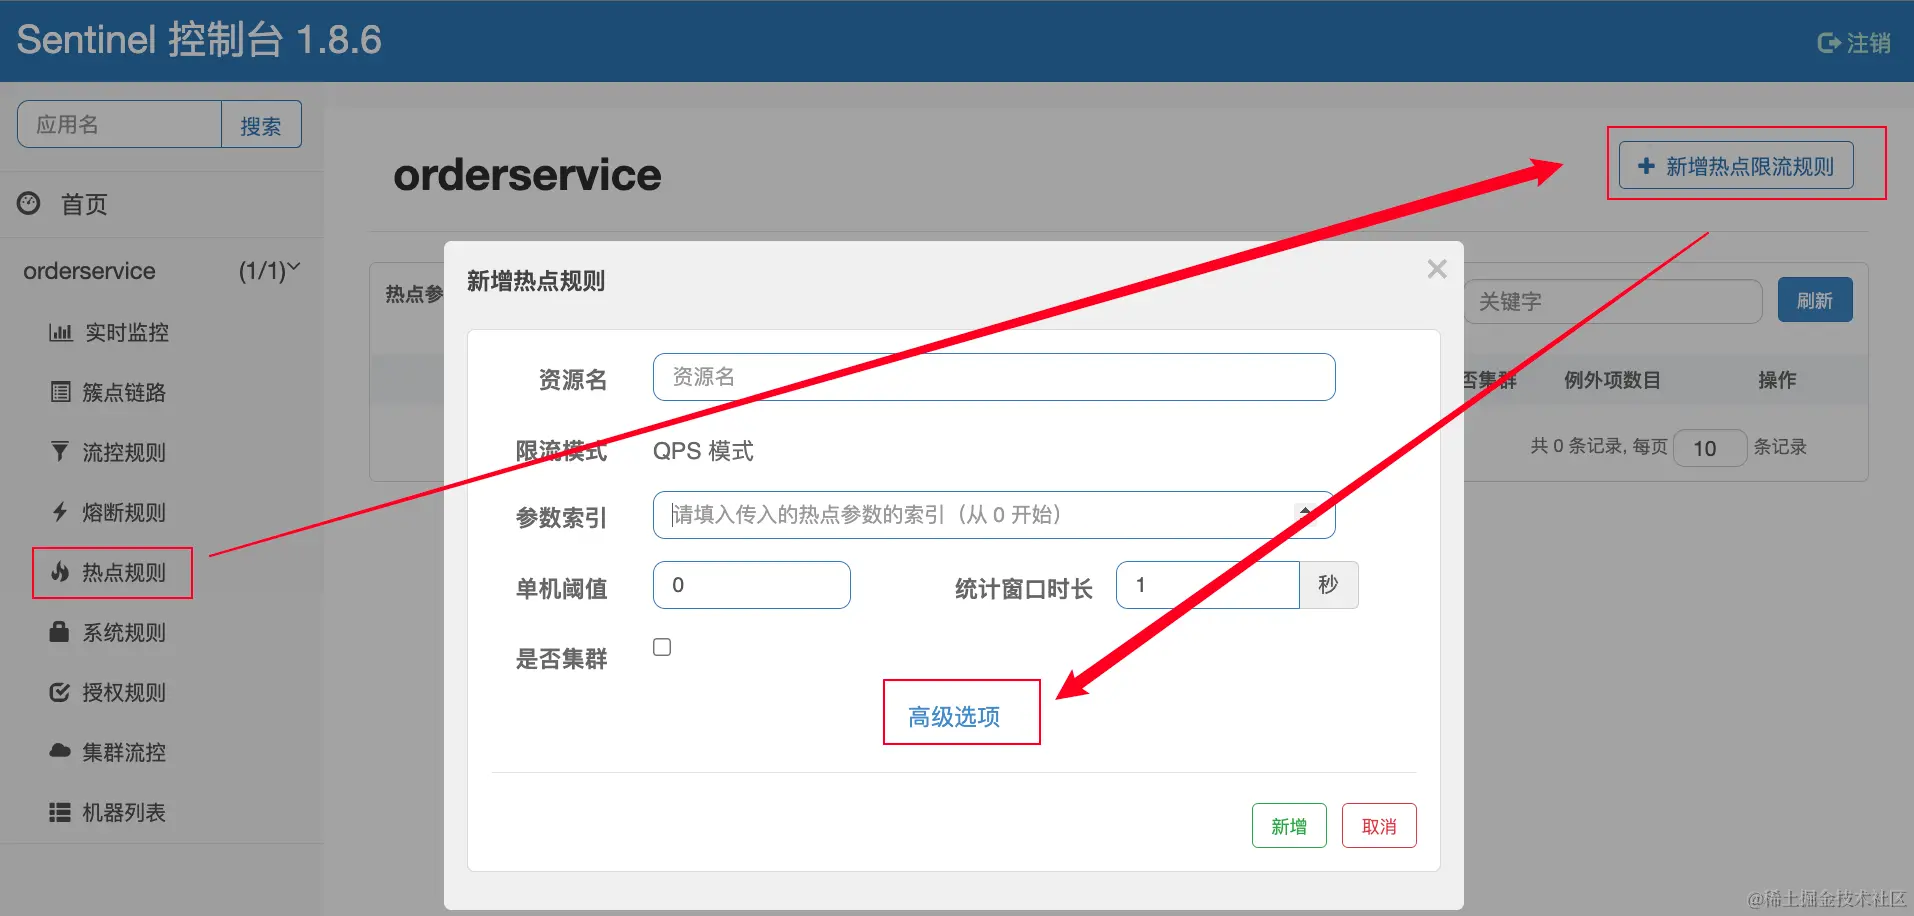
Task: Click the list icon for 簇点链路
Action: point(61,392)
